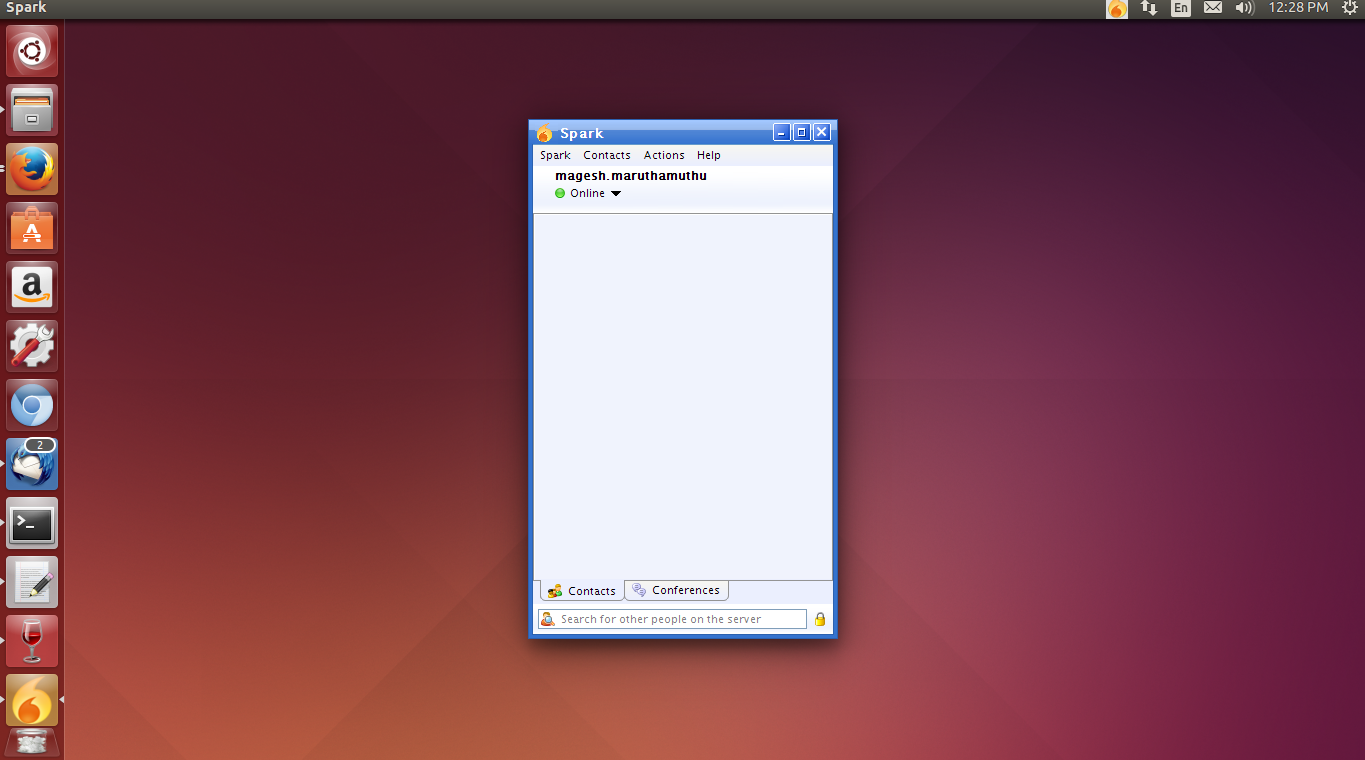Click the green Online status indicator
Screen dimensions: 1365x760
coord(560,193)
